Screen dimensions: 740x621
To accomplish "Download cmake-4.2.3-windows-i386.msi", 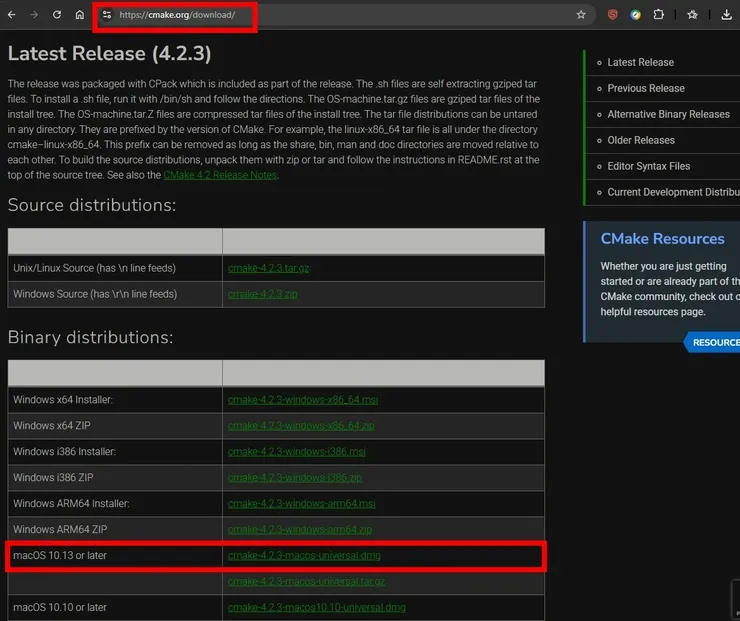I will [x=296, y=452].
